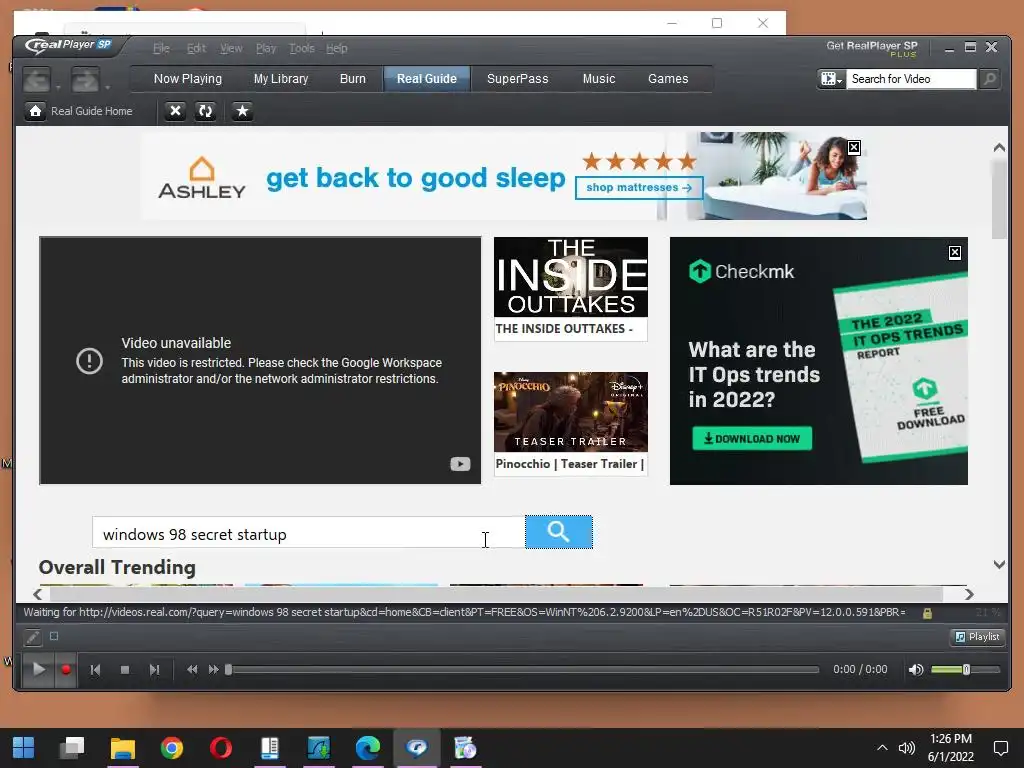Open the View menu
The image size is (1024, 768).
coord(231,48)
